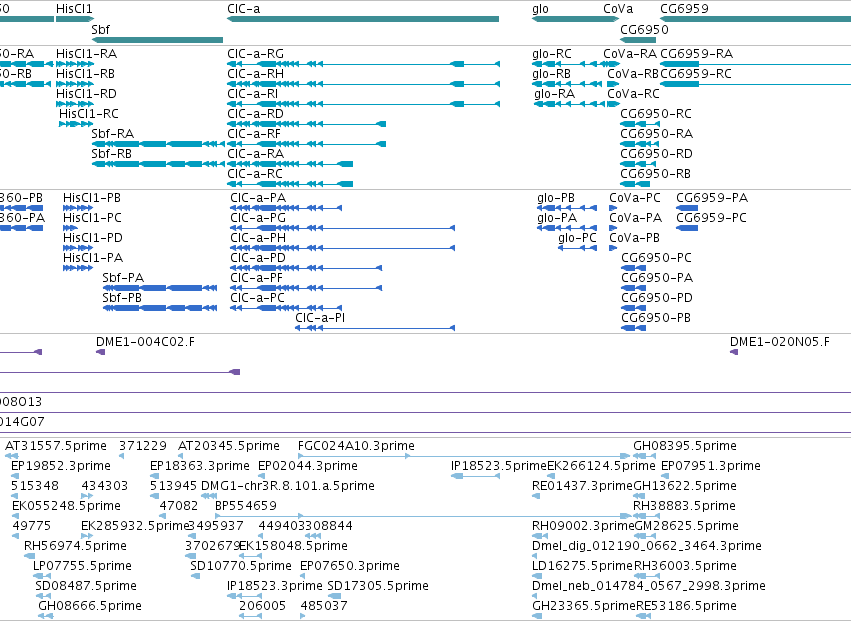Select protein CoVa-PC
The image size is (851, 621).
613,208
